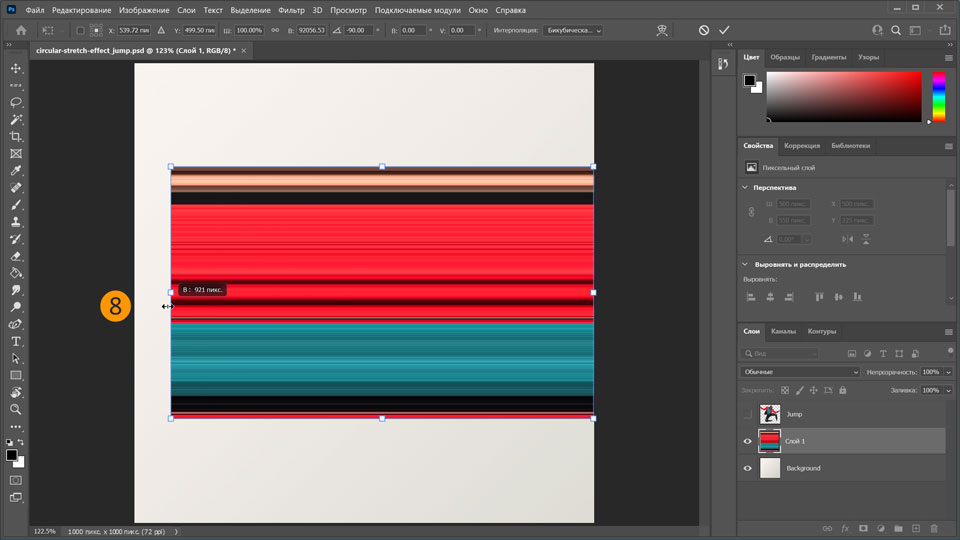The width and height of the screenshot is (960, 540).
Task: Pick the Horizontal Type tool
Action: pyautogui.click(x=16, y=341)
